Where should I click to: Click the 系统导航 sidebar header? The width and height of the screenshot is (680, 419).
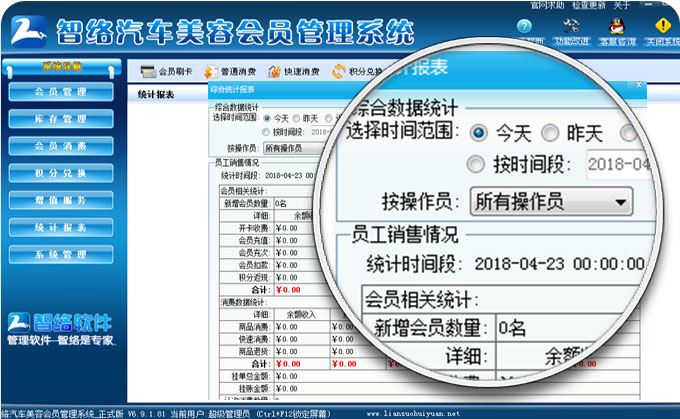click(62, 67)
